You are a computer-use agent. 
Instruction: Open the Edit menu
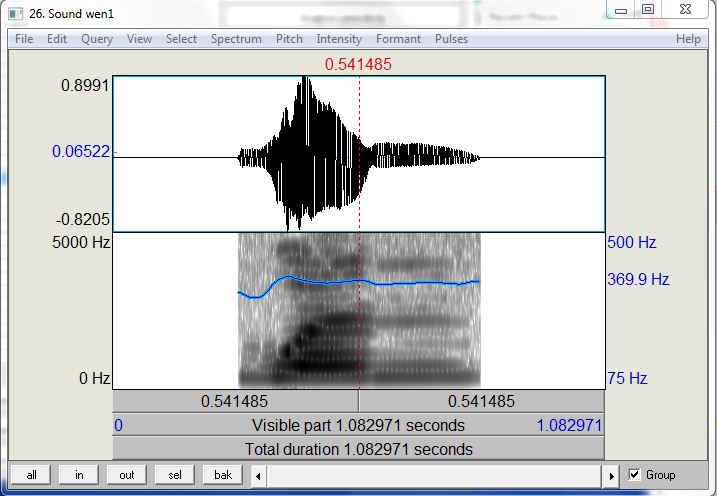point(57,39)
